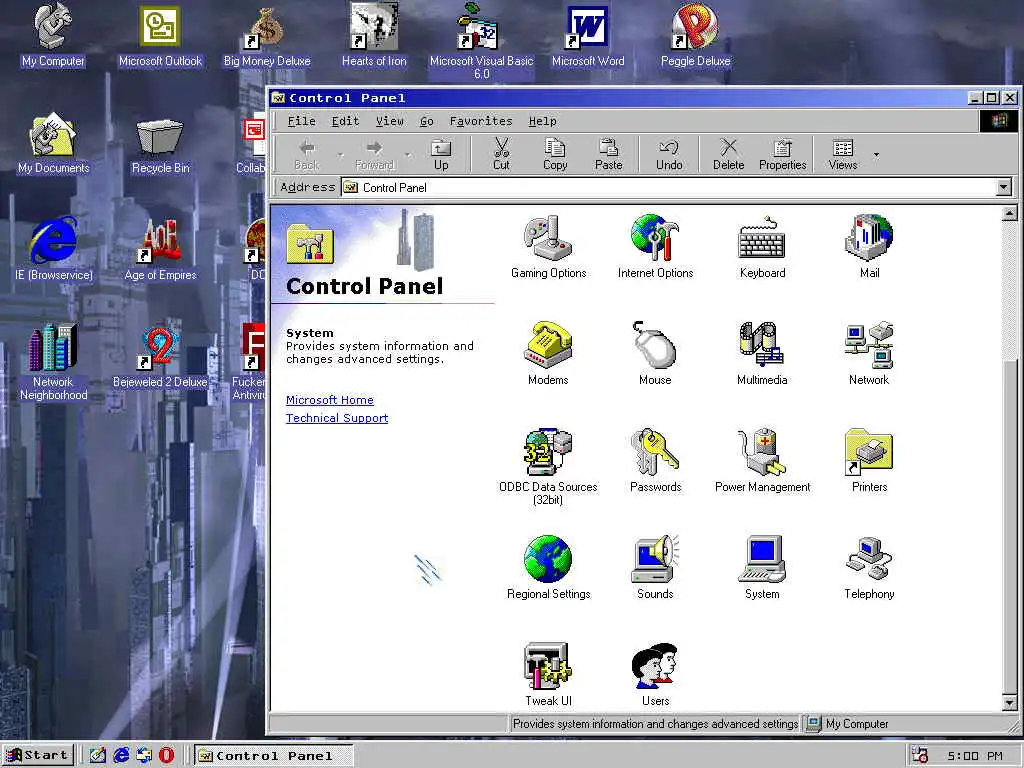This screenshot has width=1024, height=768.
Task: Open the Gaming Options applet
Action: (548, 246)
